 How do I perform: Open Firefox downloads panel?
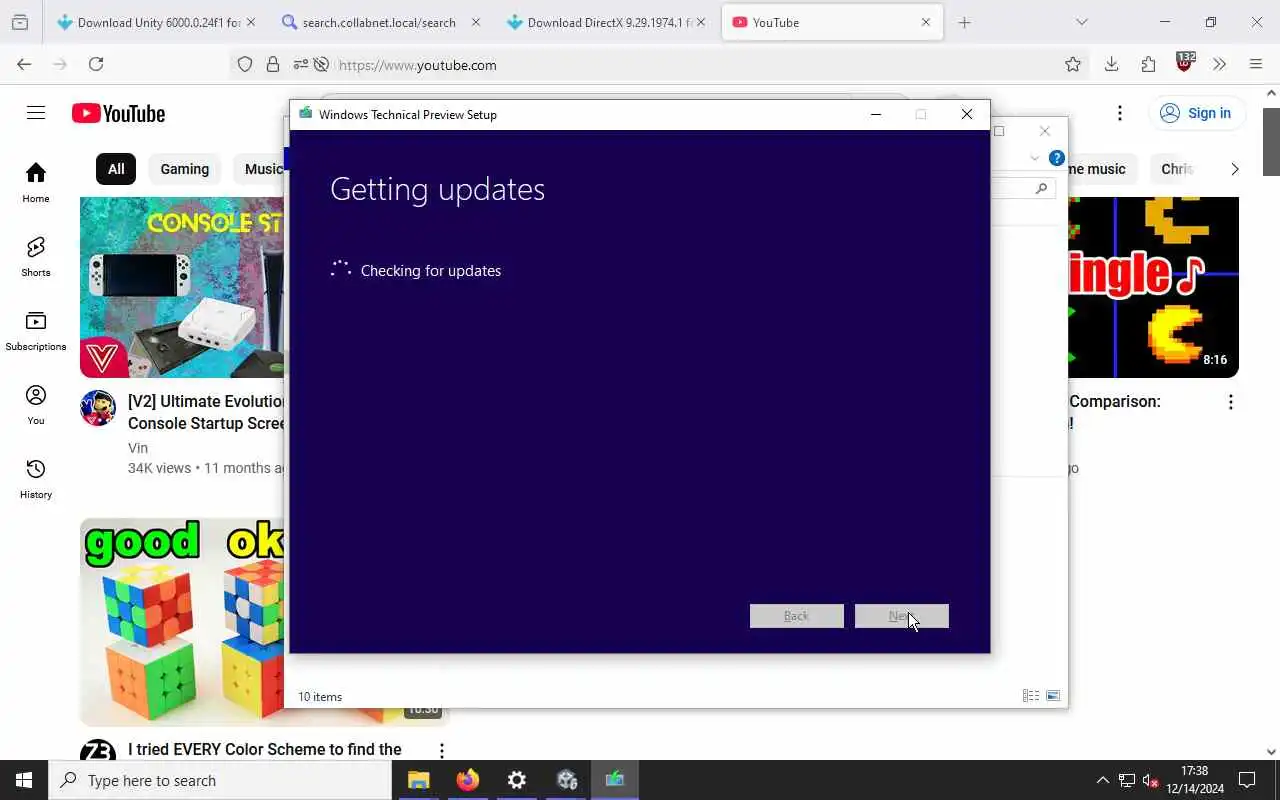coord(1111,64)
